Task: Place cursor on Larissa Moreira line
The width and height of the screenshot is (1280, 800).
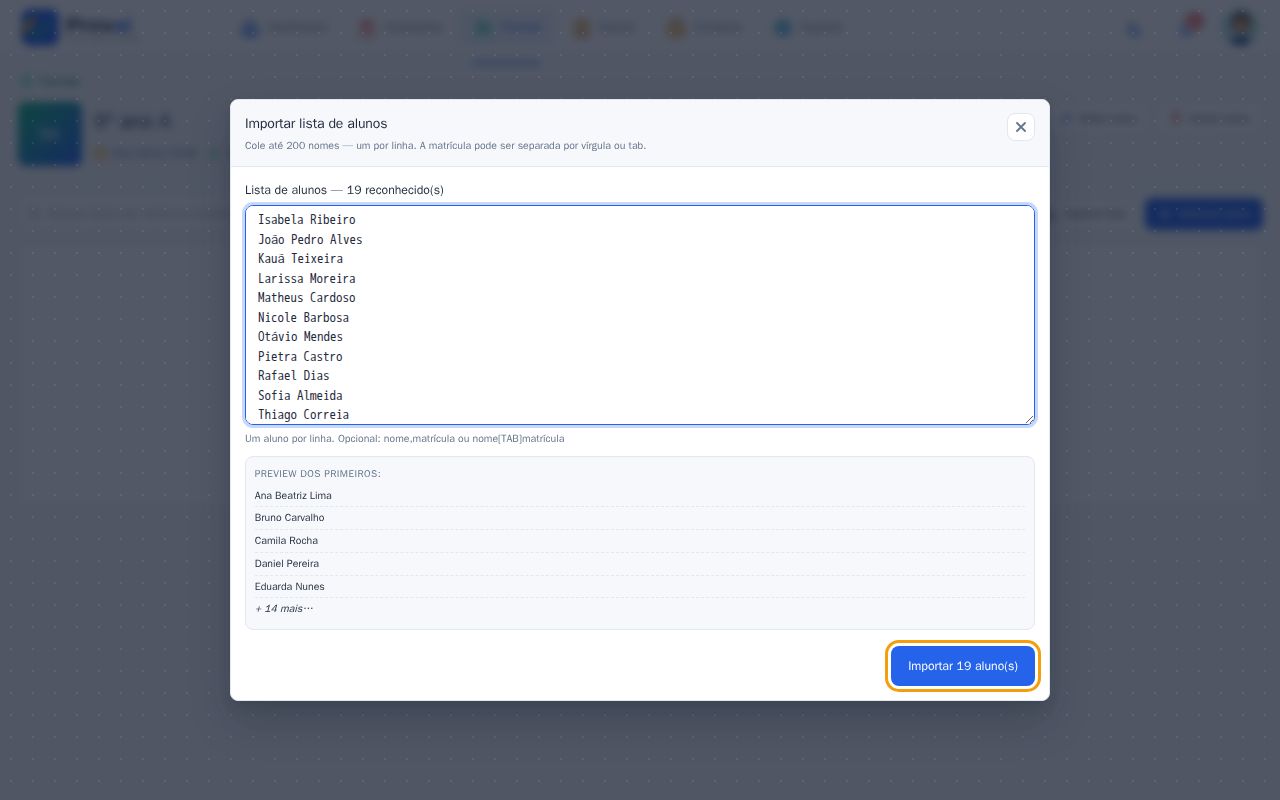Action: point(306,279)
